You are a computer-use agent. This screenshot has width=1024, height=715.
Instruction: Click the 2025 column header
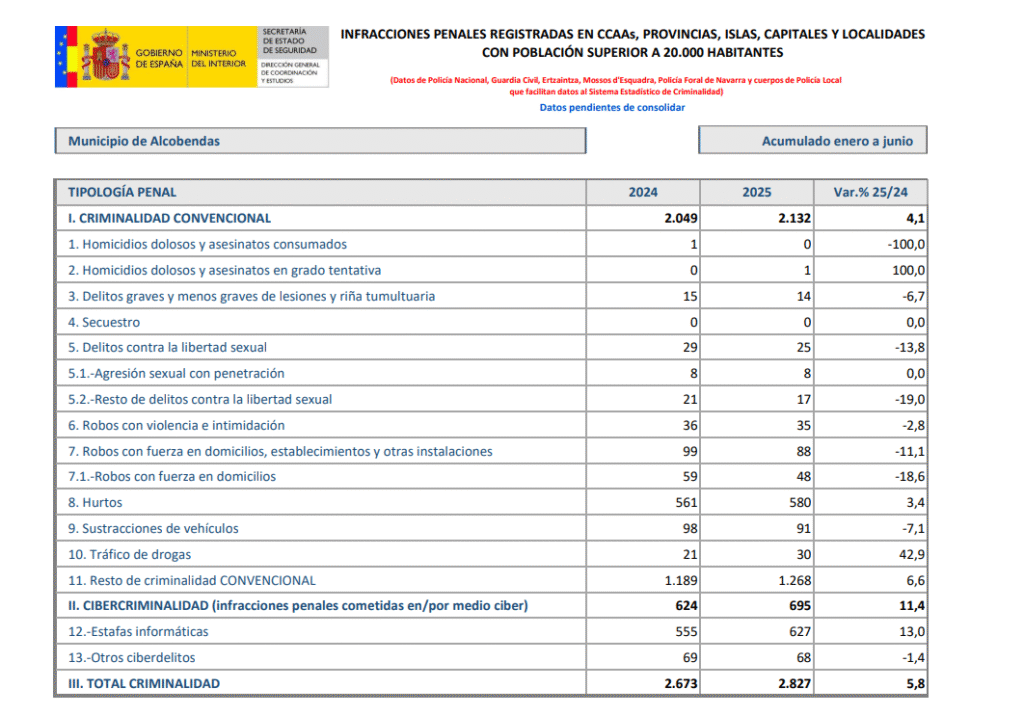757,192
